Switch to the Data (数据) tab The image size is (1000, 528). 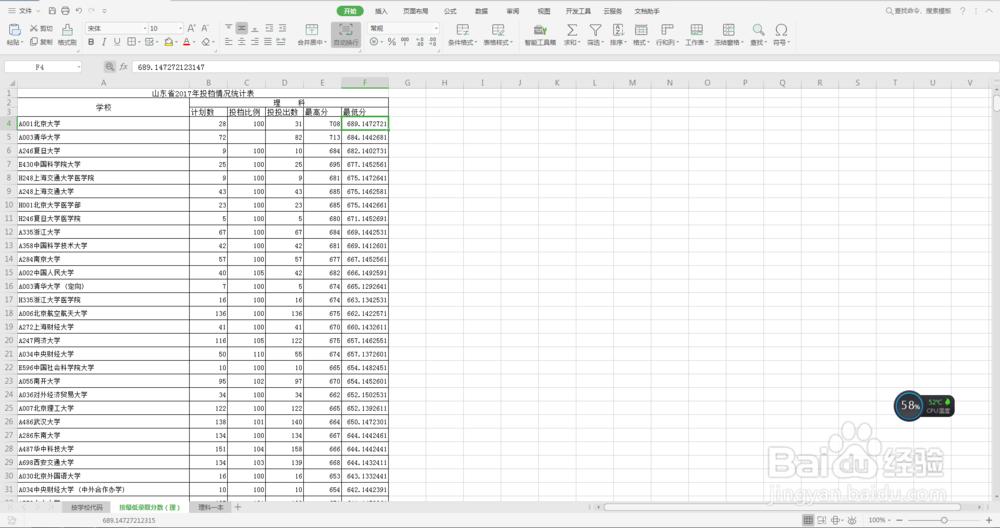[x=482, y=11]
